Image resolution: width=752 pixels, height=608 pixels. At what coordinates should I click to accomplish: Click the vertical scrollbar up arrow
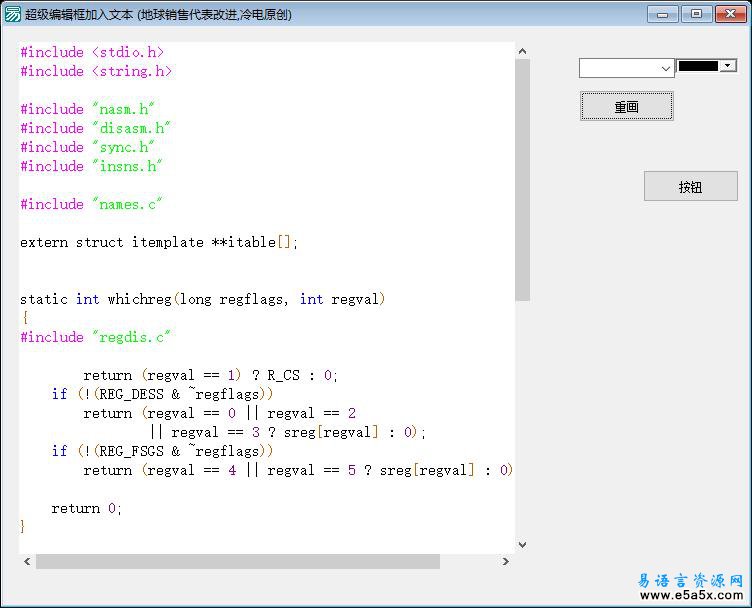(x=522, y=51)
